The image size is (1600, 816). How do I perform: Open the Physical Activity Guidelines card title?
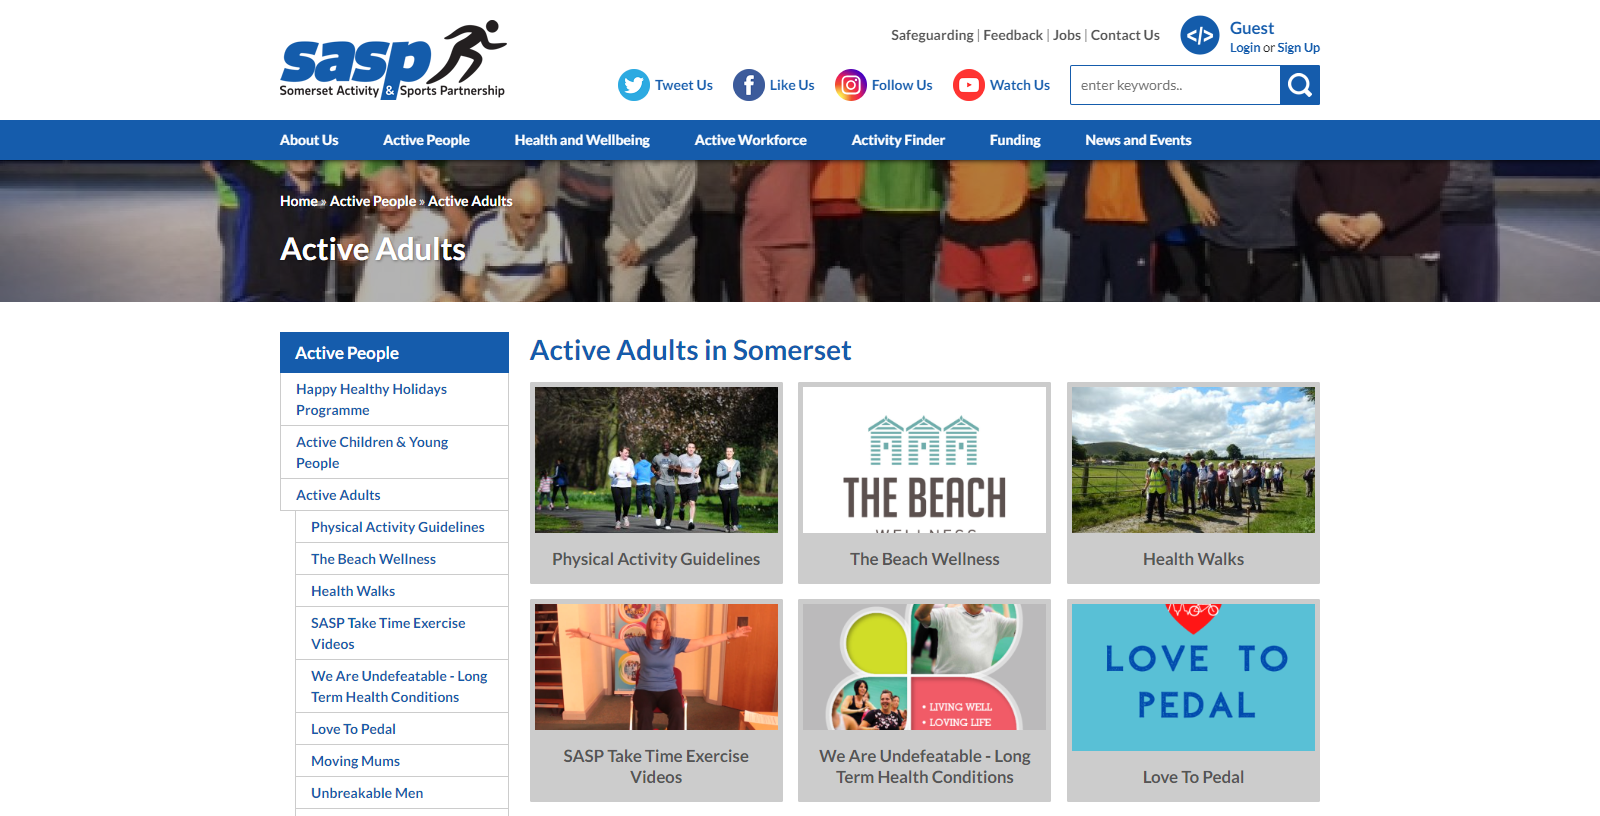point(656,559)
